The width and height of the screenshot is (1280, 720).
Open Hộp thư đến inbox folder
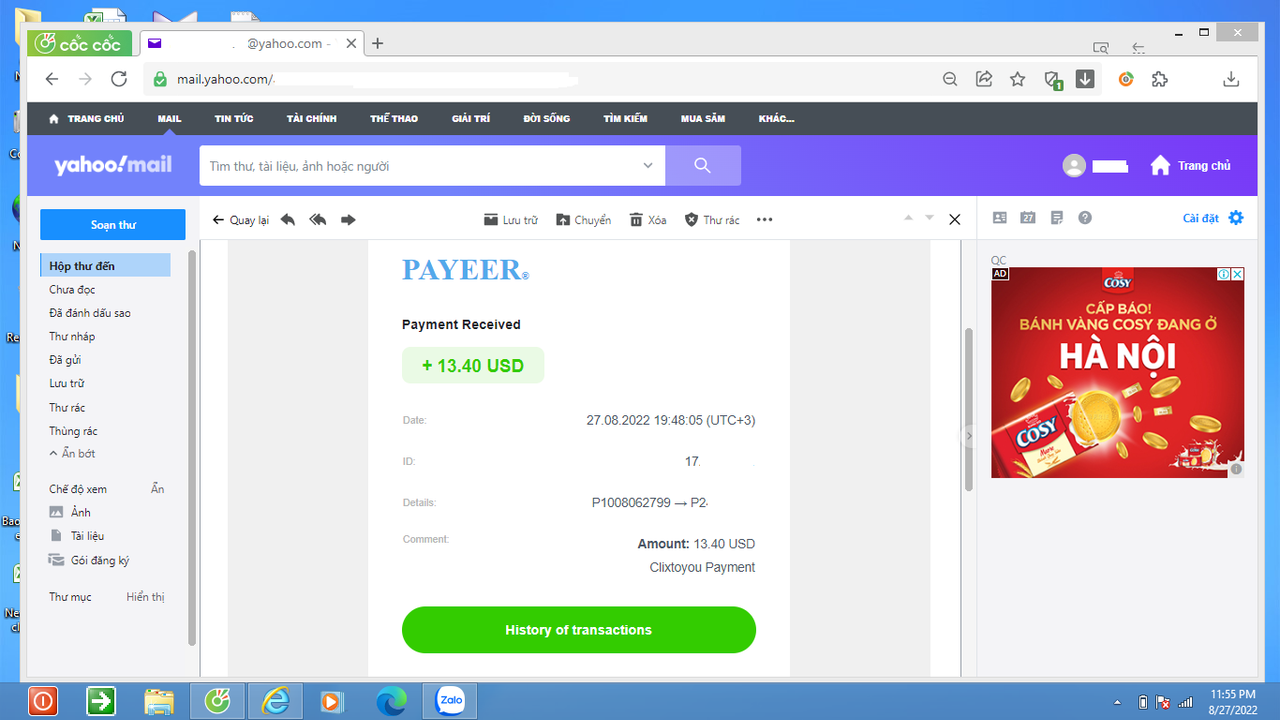coord(105,266)
